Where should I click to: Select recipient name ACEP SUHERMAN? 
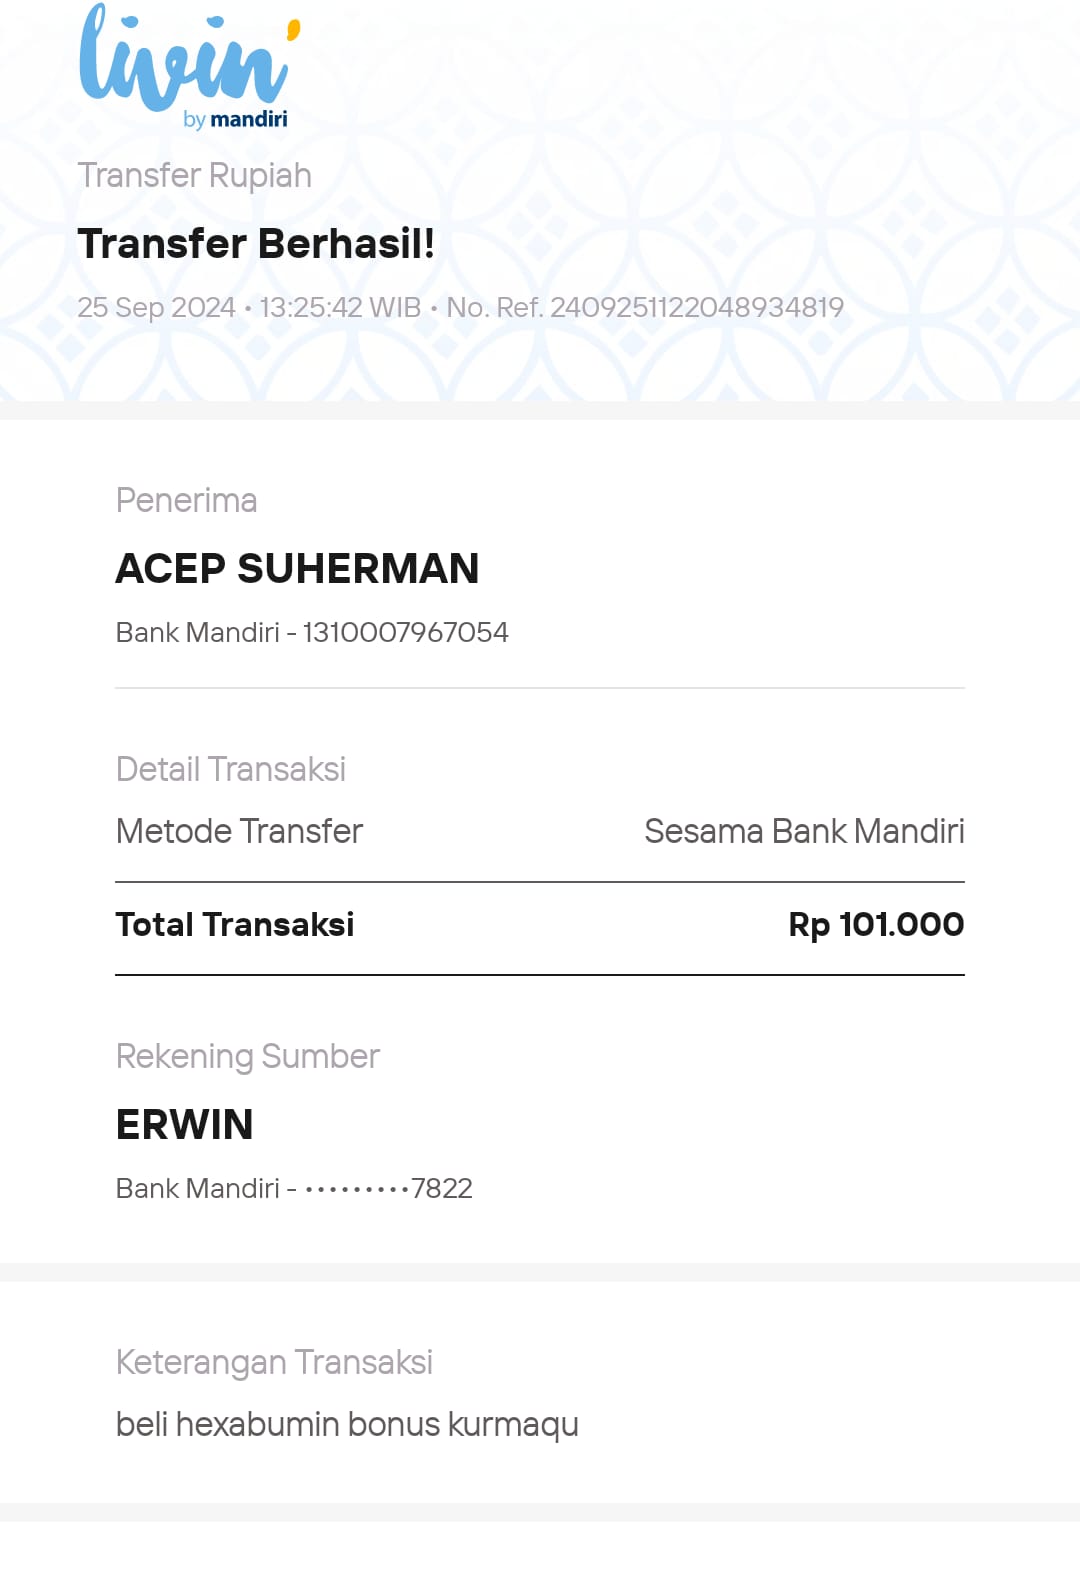(x=298, y=569)
